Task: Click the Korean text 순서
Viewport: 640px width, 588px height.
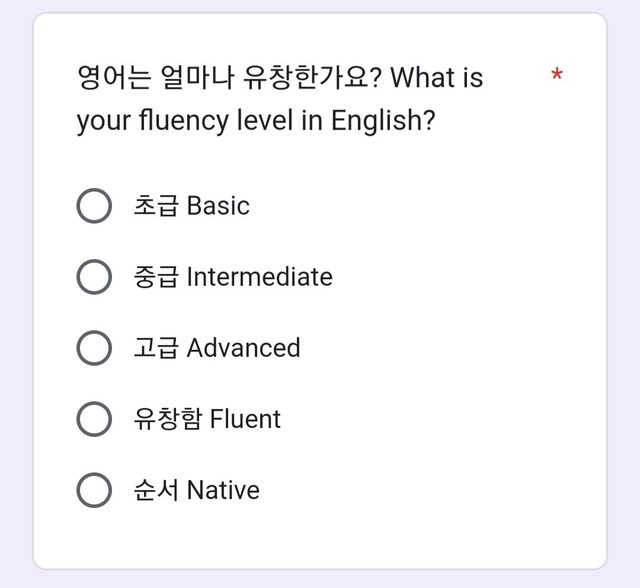Action: 156,490
